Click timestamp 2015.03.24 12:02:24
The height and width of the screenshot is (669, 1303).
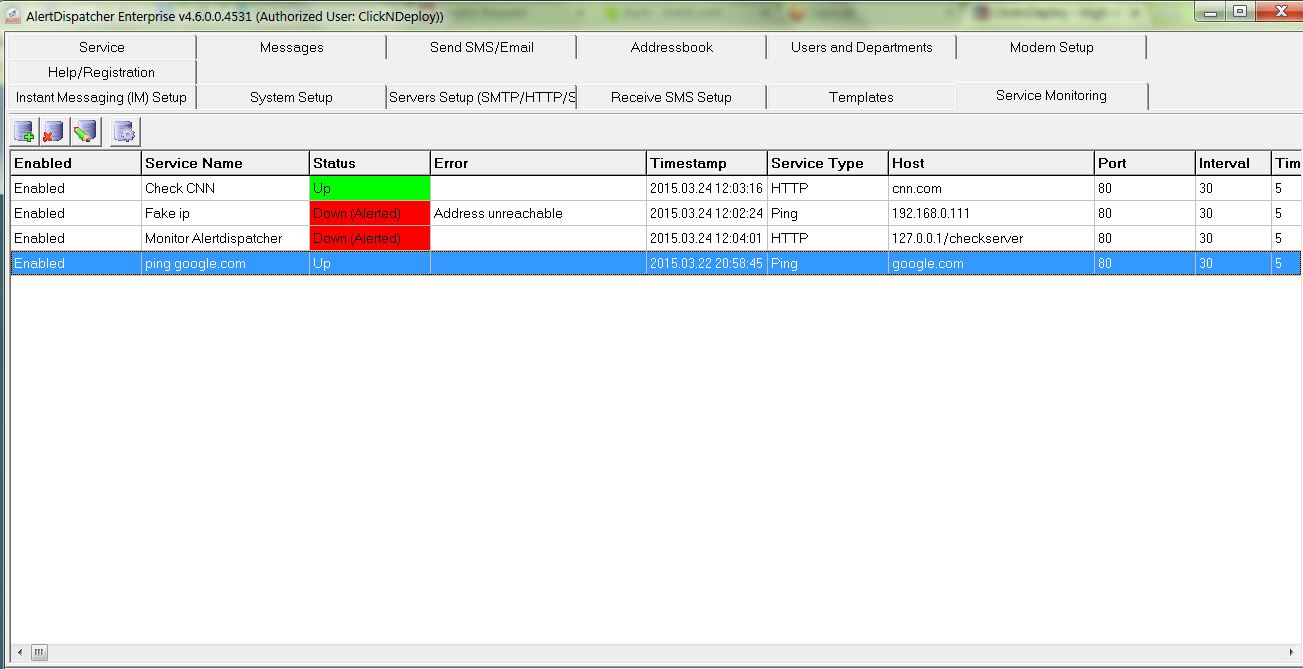point(706,213)
